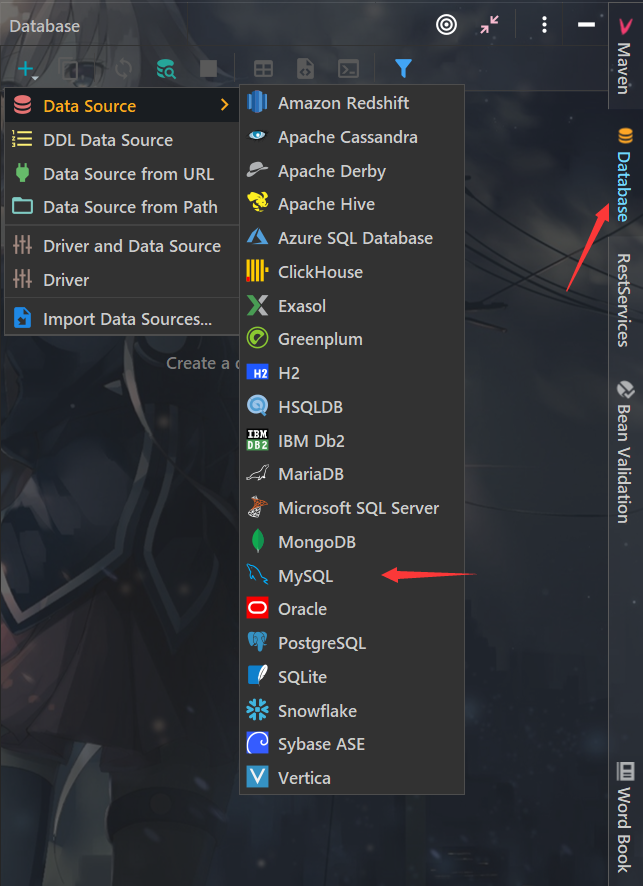The height and width of the screenshot is (886, 643).
Task: Click the Duplicate data source toolbar icon
Action: point(70,70)
